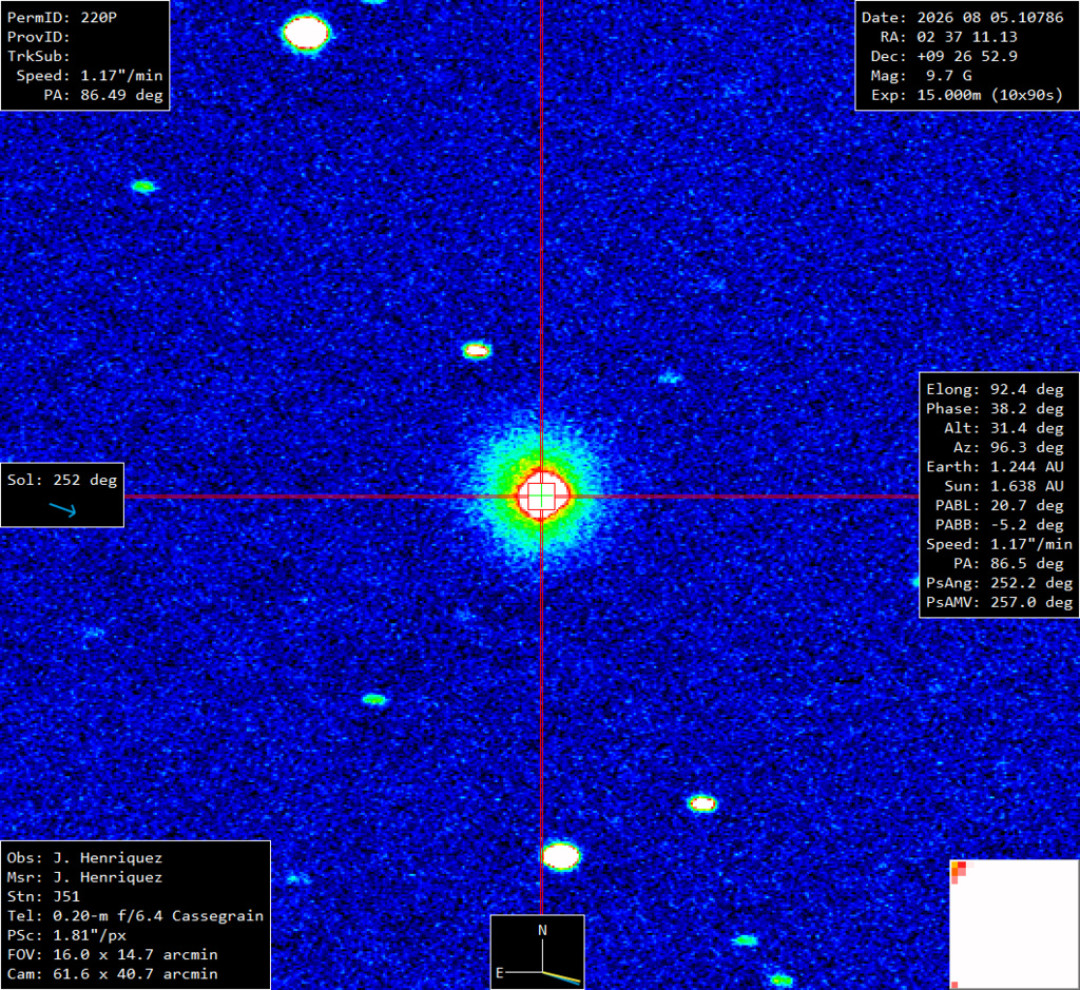Click the 'PsAMV: 257.0 deg' value
Image resolution: width=1080 pixels, height=990 pixels.
coord(999,602)
